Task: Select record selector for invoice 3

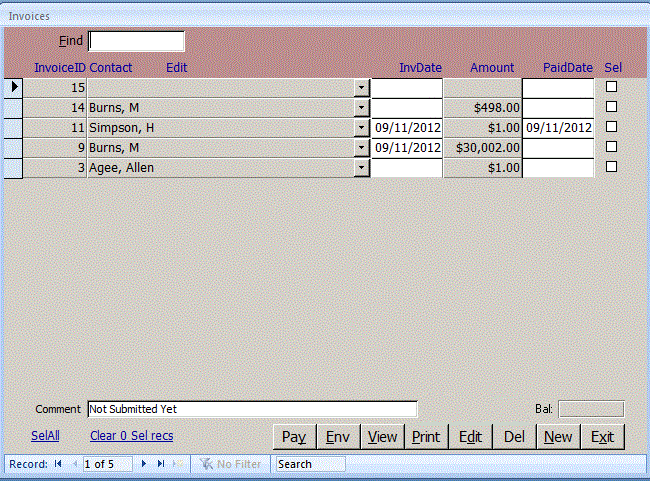Action: tap(14, 168)
